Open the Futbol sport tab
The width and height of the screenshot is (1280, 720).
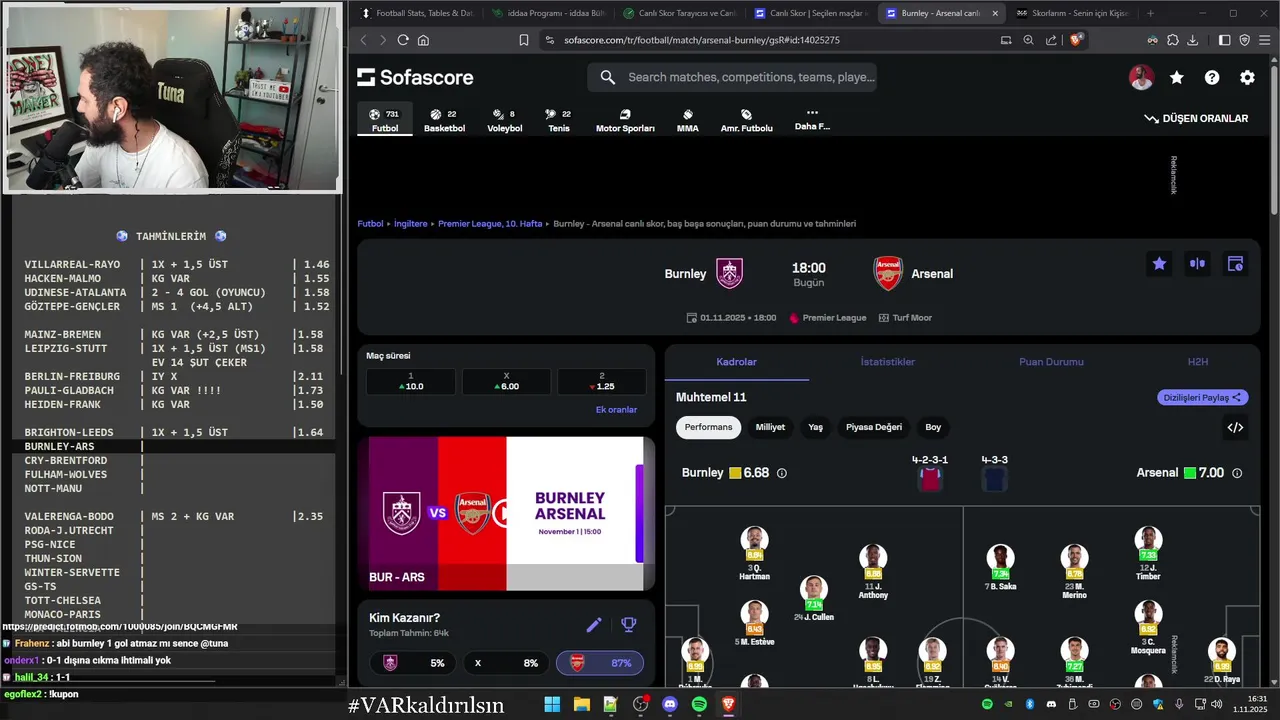click(385, 120)
